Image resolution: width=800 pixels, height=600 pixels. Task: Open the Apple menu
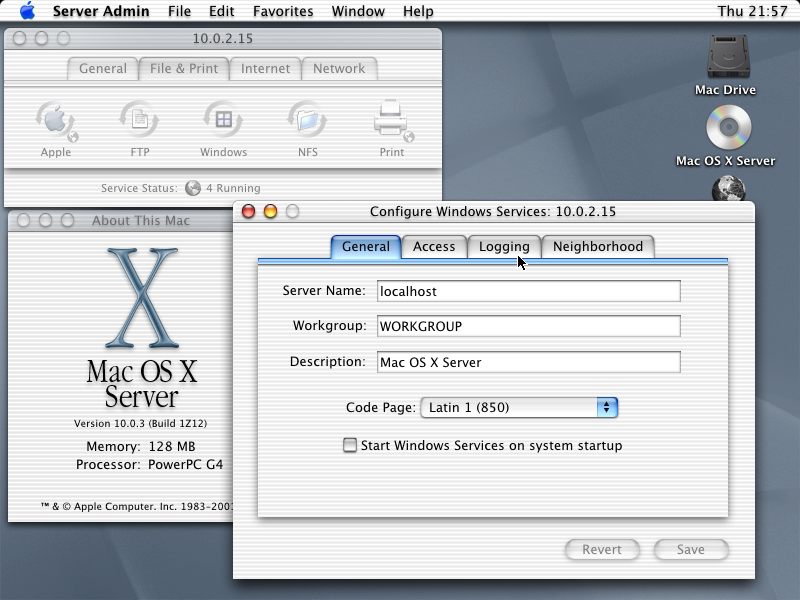pos(27,11)
